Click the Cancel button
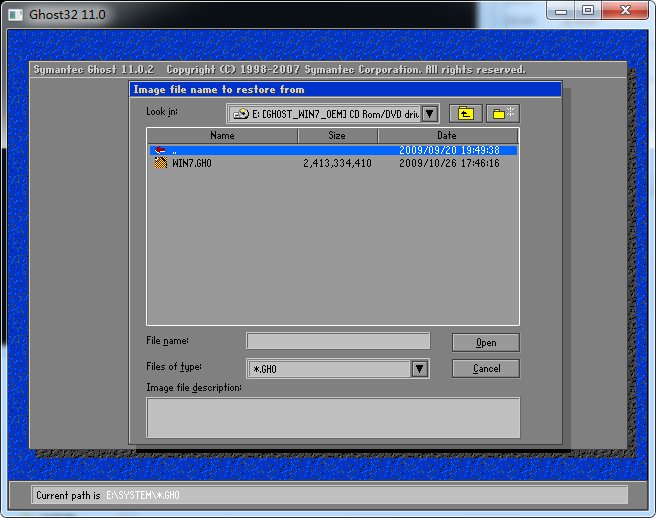The height and width of the screenshot is (518, 656). (486, 369)
